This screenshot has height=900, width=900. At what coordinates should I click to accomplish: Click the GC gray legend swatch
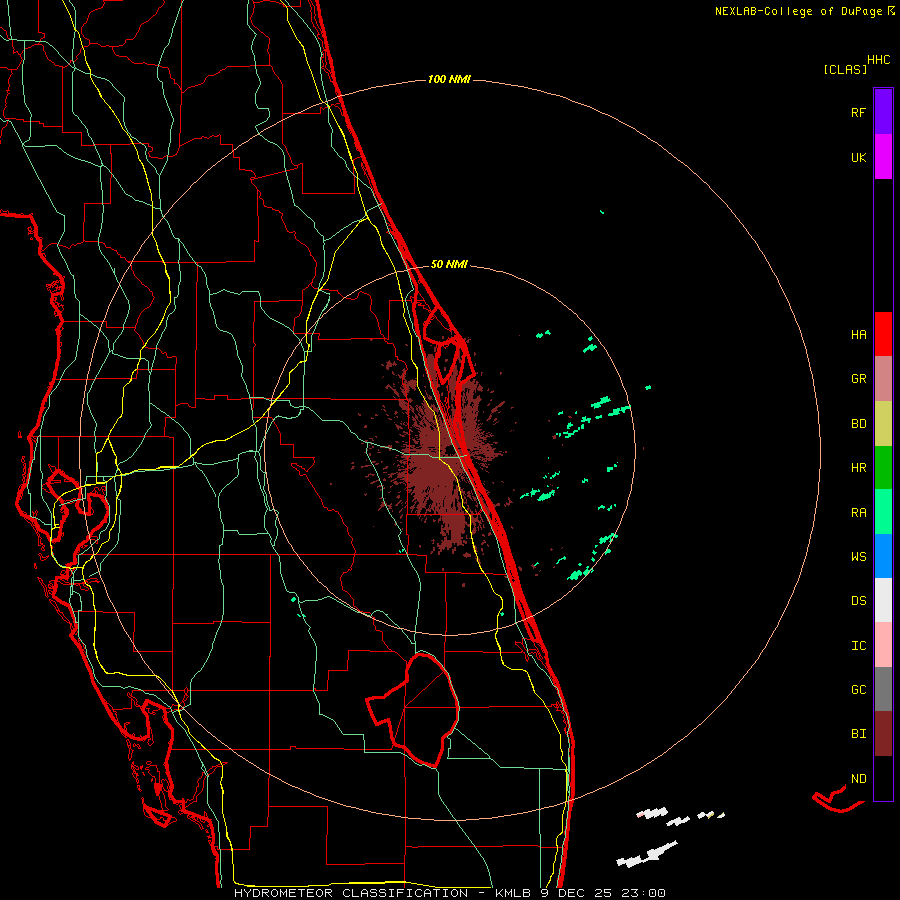point(883,689)
